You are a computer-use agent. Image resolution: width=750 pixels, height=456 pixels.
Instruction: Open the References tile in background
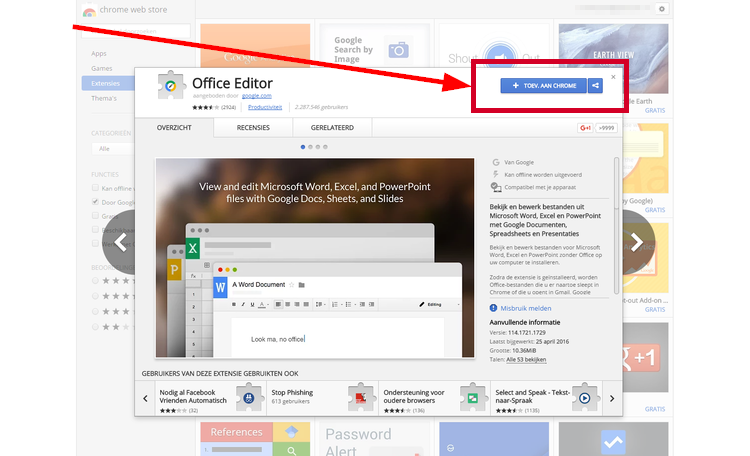tap(255, 439)
